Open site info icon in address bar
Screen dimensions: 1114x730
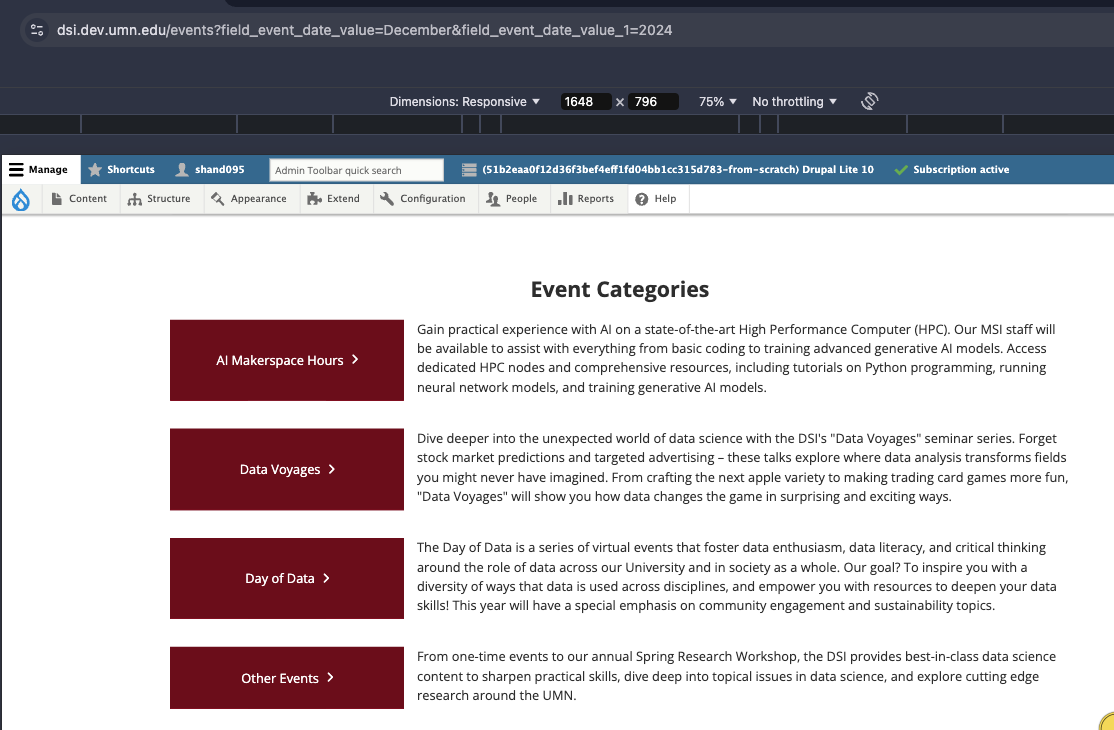(38, 30)
